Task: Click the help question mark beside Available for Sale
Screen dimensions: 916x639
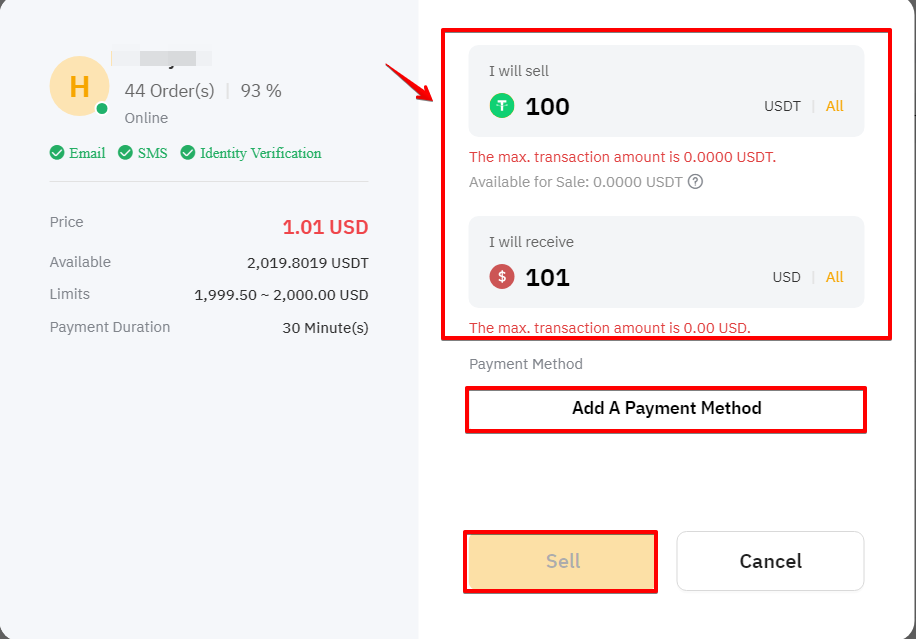Action: (x=695, y=182)
